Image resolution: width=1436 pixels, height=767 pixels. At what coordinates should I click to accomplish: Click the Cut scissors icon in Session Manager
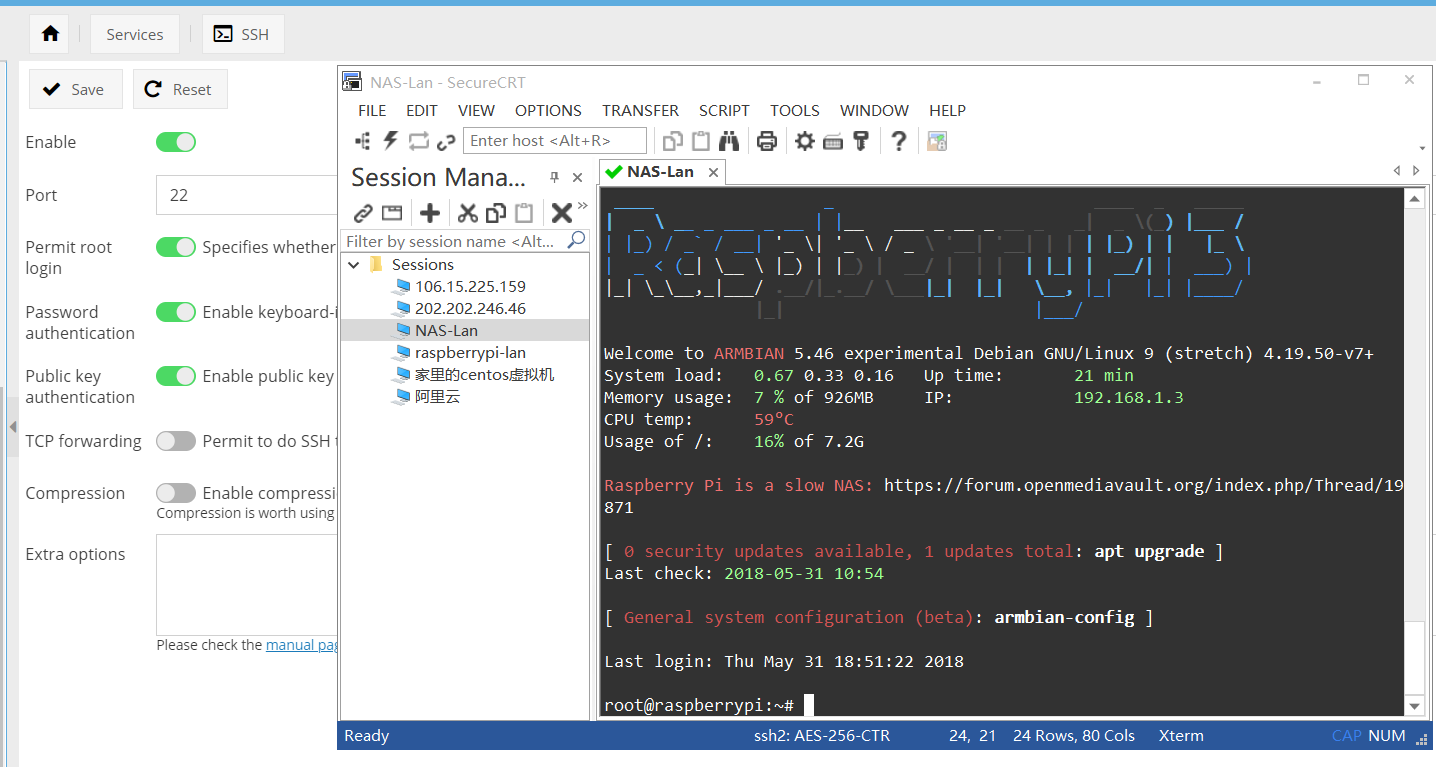pyautogui.click(x=467, y=212)
